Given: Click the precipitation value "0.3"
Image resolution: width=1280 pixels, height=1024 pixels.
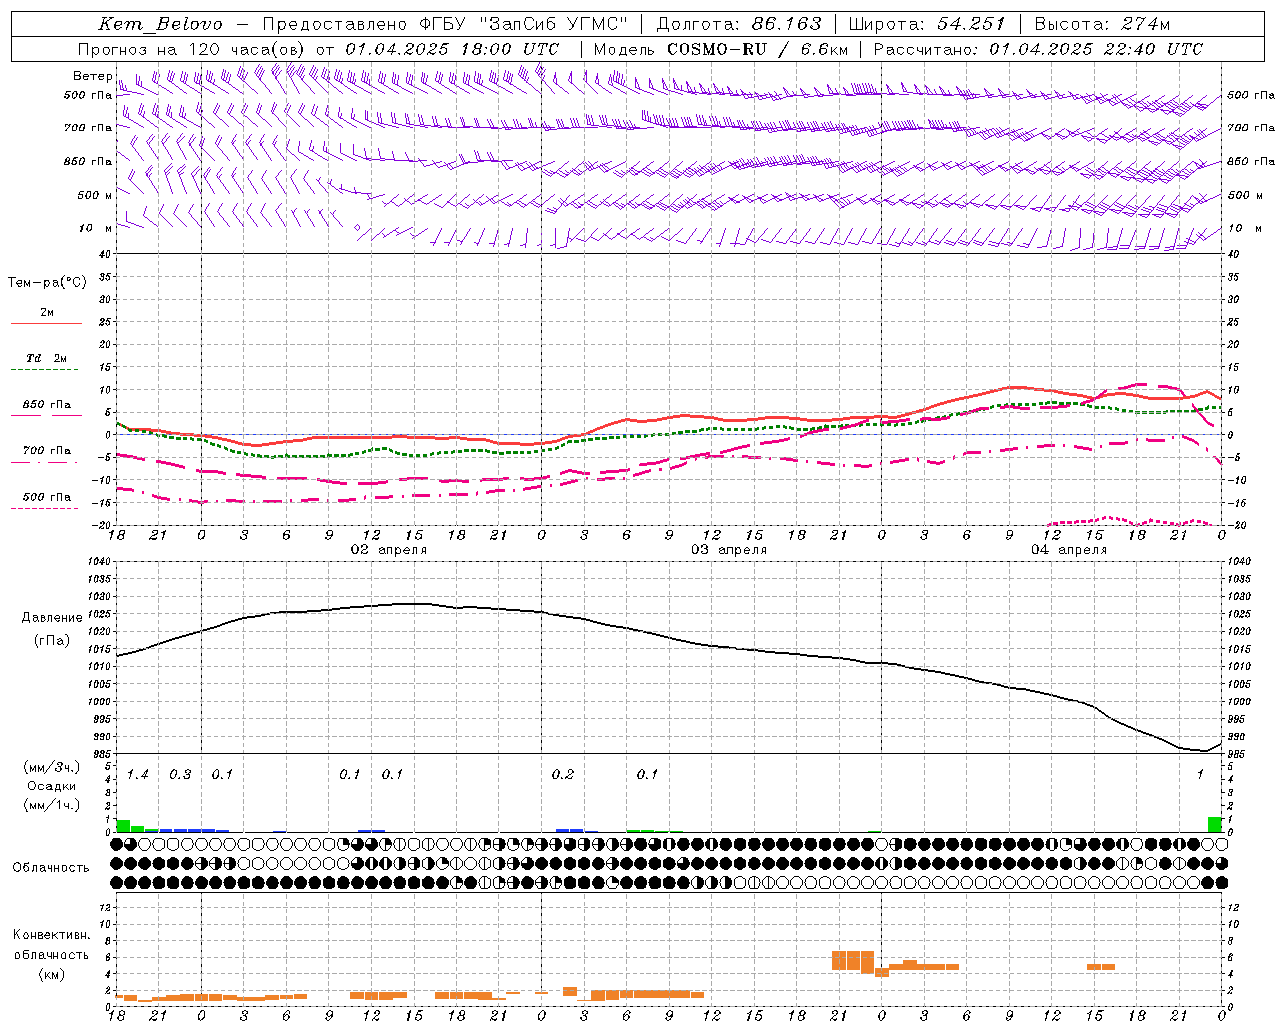Looking at the screenshot, I should click(180, 775).
